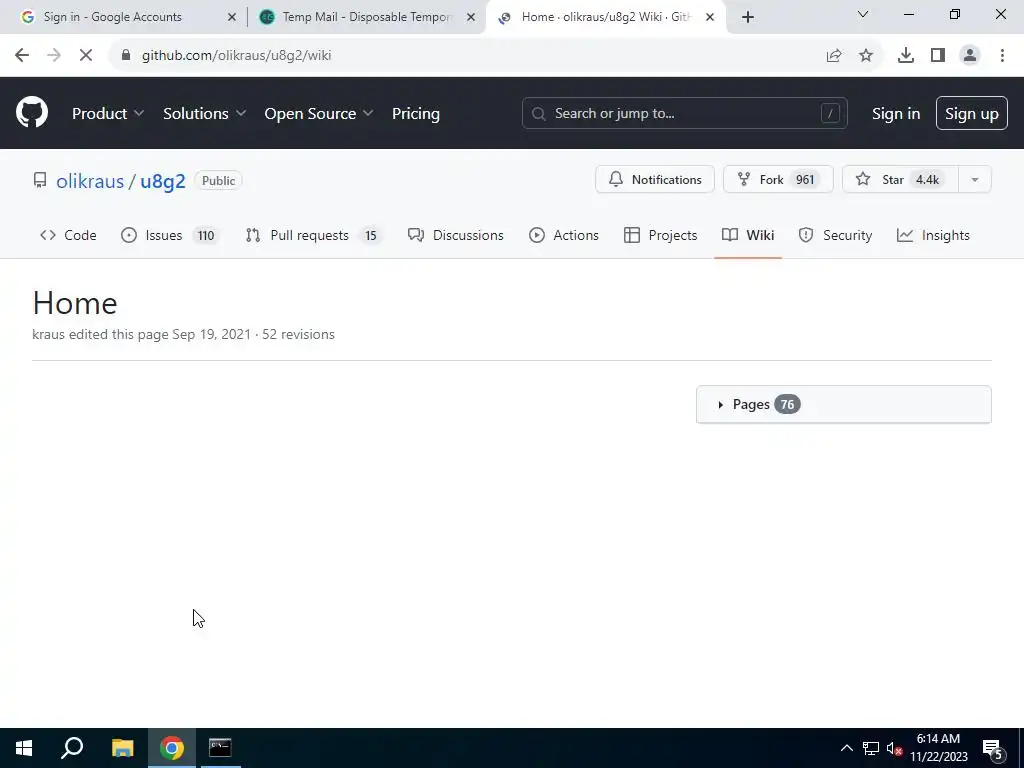Select the Wiki tab
1024x768 pixels.
pyautogui.click(x=748, y=235)
